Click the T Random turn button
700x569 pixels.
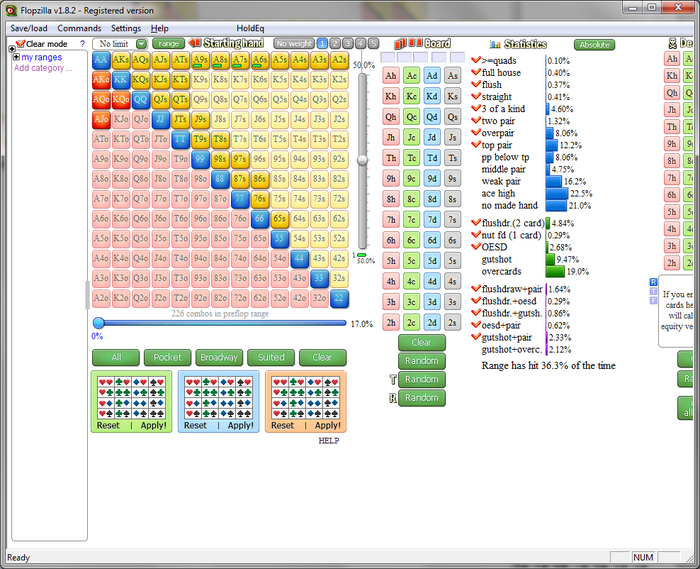click(421, 379)
